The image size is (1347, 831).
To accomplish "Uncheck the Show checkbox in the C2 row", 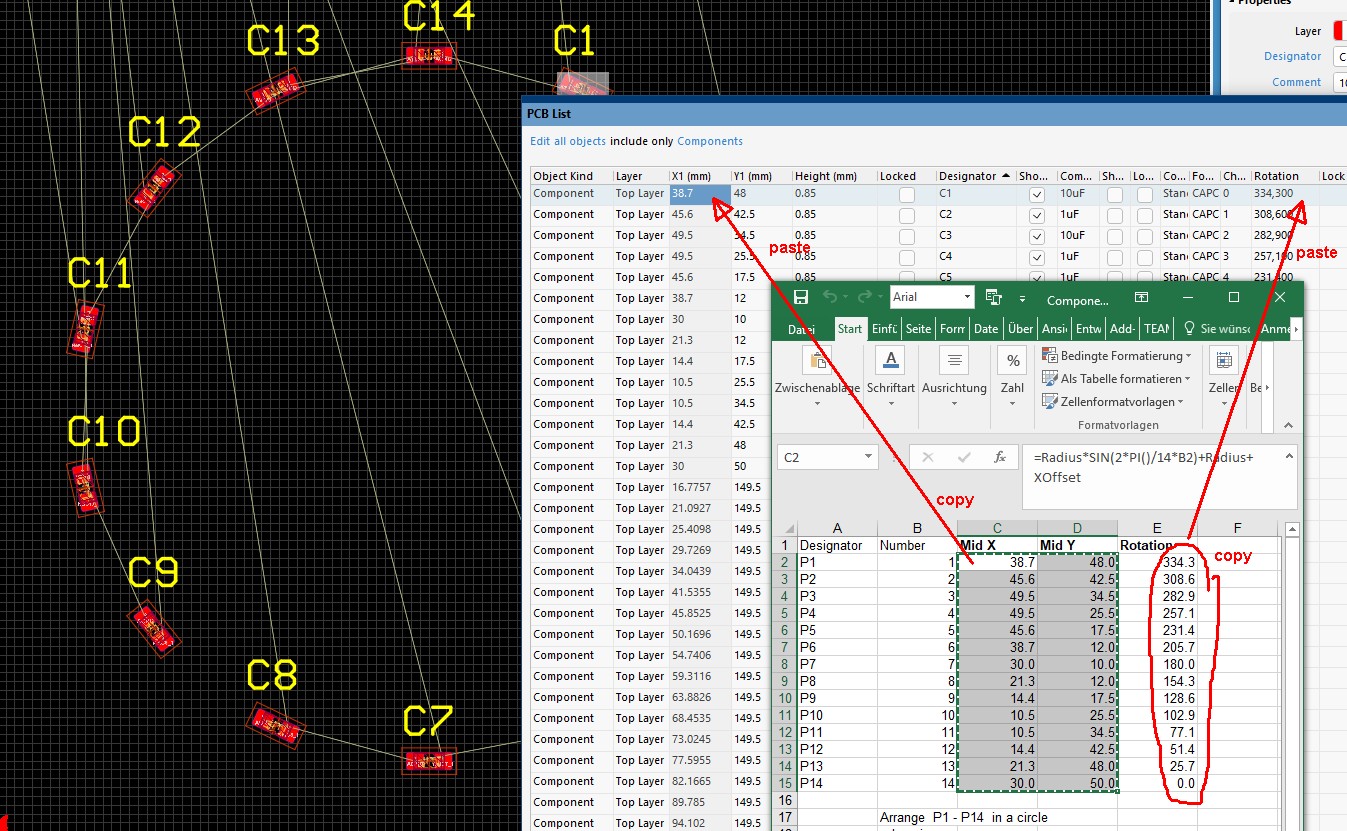I will tap(1037, 215).
